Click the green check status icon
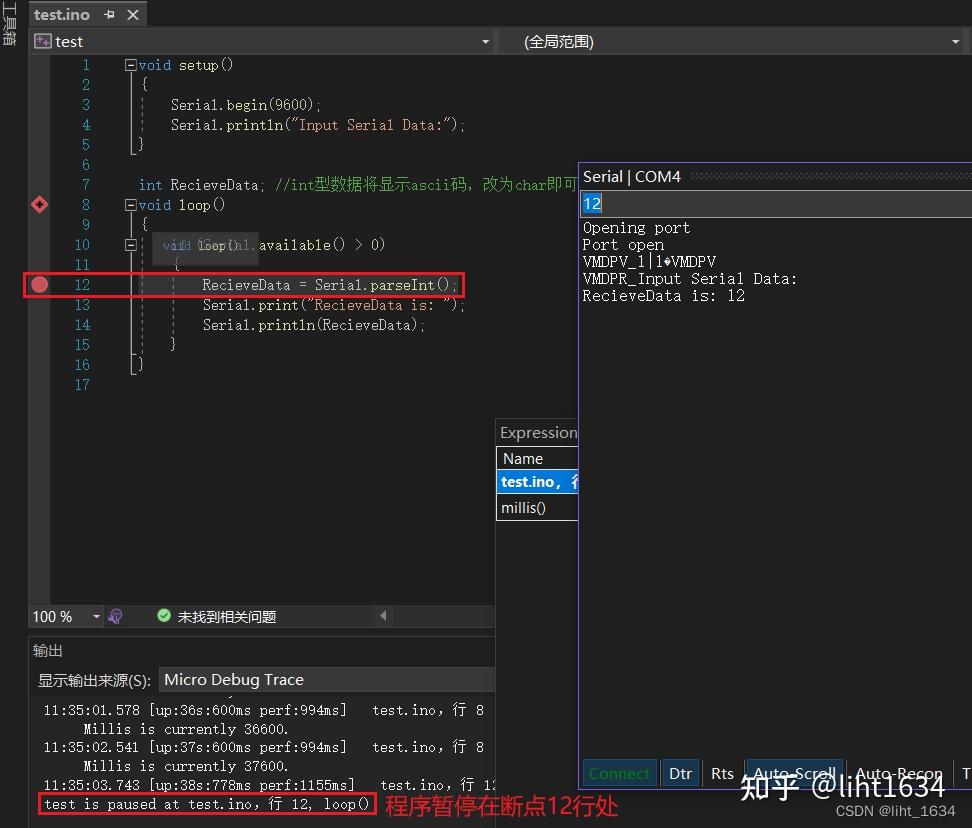 click(x=163, y=617)
